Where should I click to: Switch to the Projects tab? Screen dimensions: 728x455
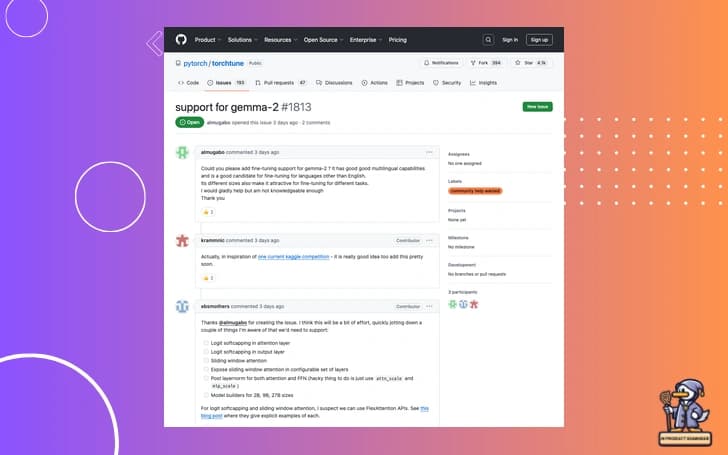(x=410, y=83)
